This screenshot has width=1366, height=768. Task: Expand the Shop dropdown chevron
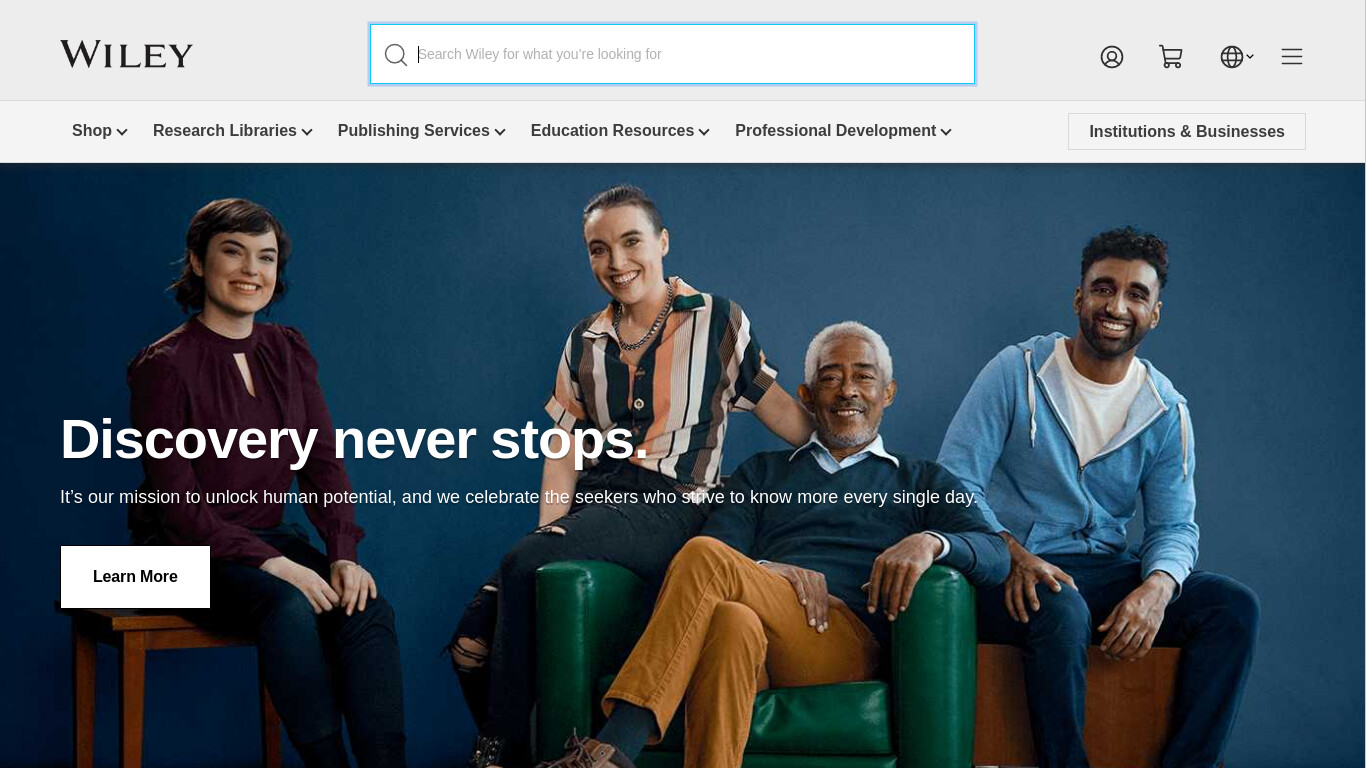[x=122, y=132]
